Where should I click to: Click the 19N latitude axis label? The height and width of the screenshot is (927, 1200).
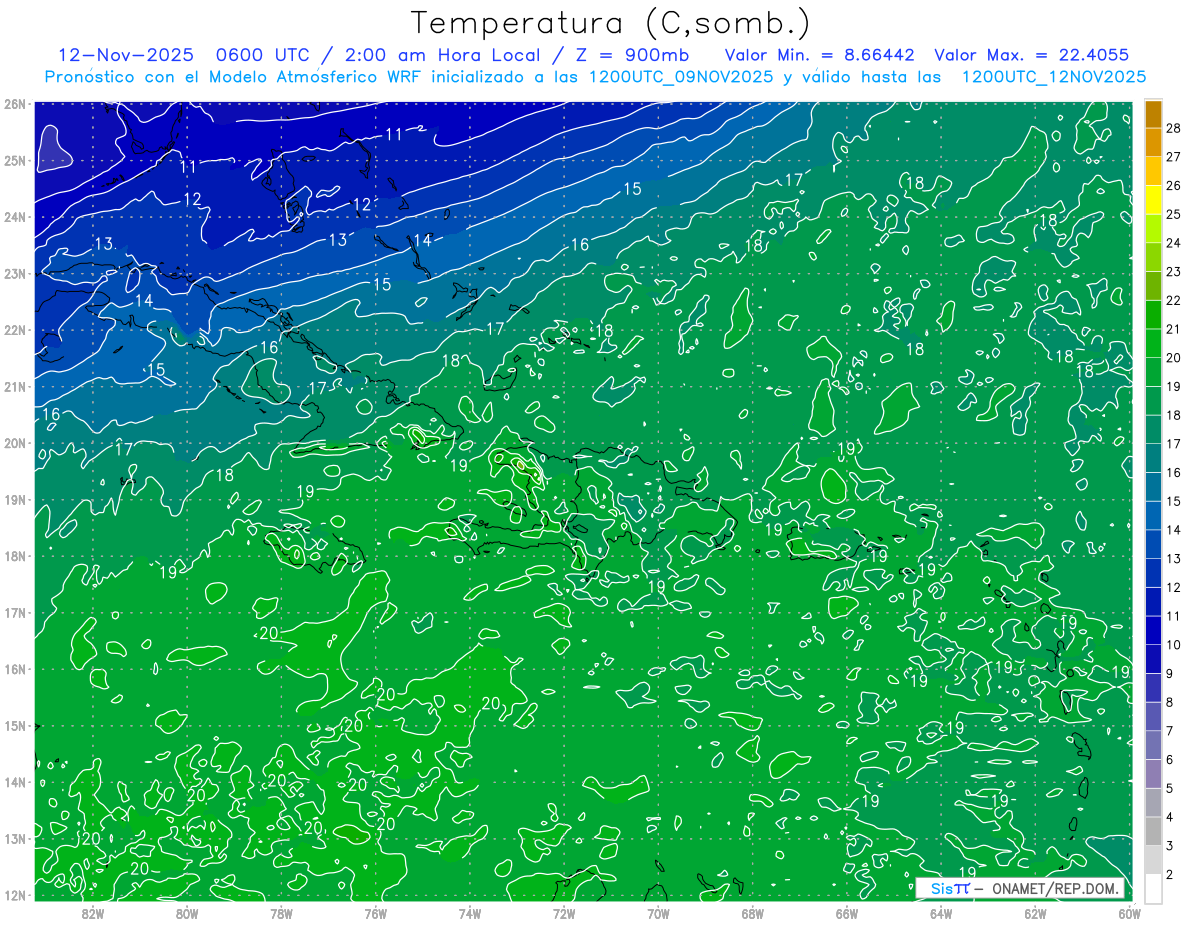[x=14, y=499]
